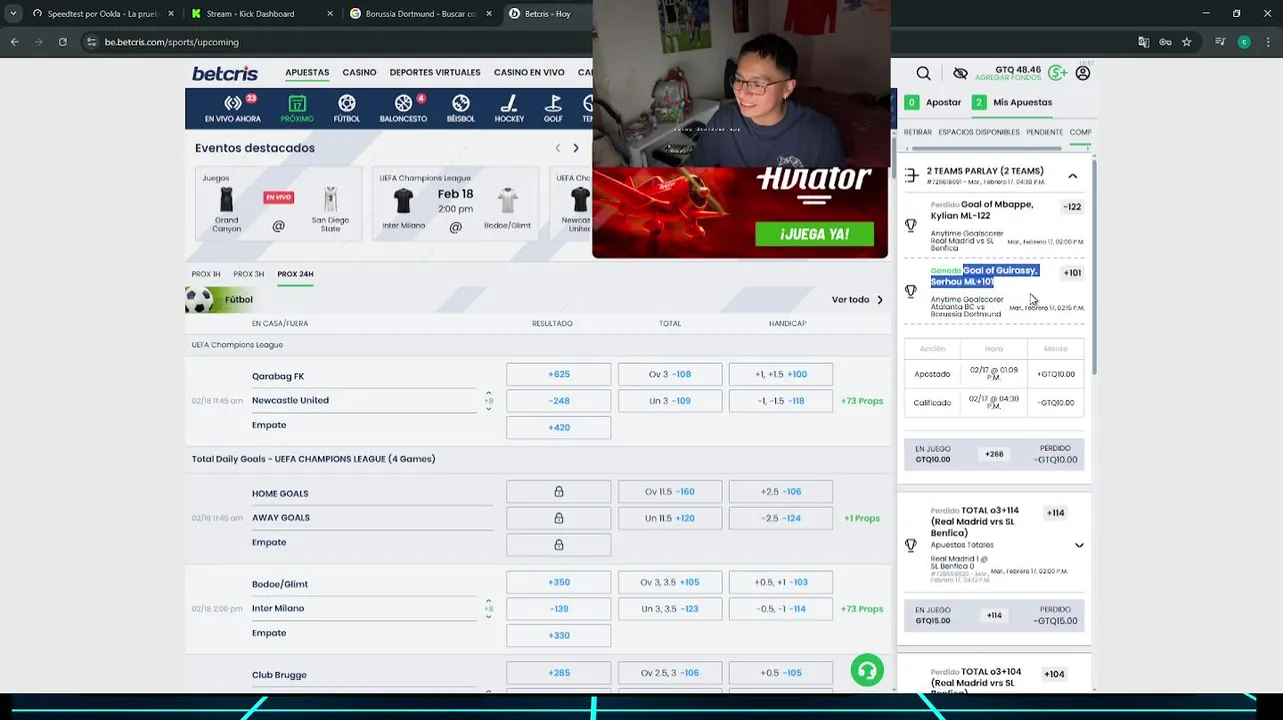Screen dimensions: 1283x720
Task: Click Agregar Fondos link
Action: point(1008,78)
